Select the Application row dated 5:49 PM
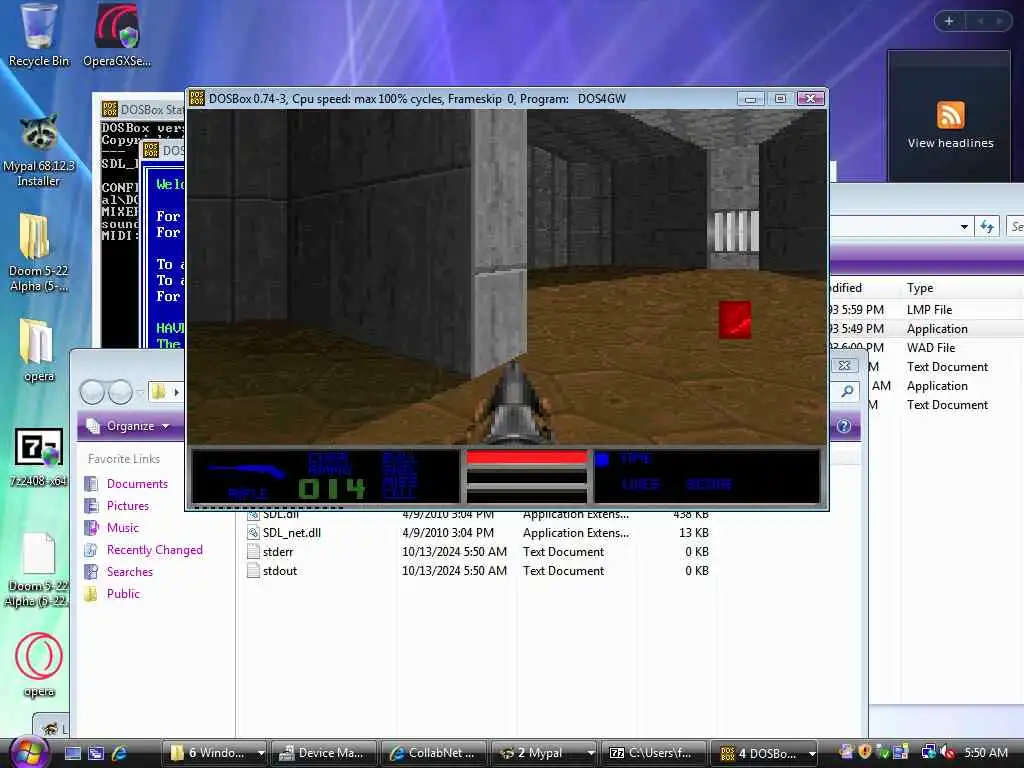The width and height of the screenshot is (1024, 768). pos(926,328)
